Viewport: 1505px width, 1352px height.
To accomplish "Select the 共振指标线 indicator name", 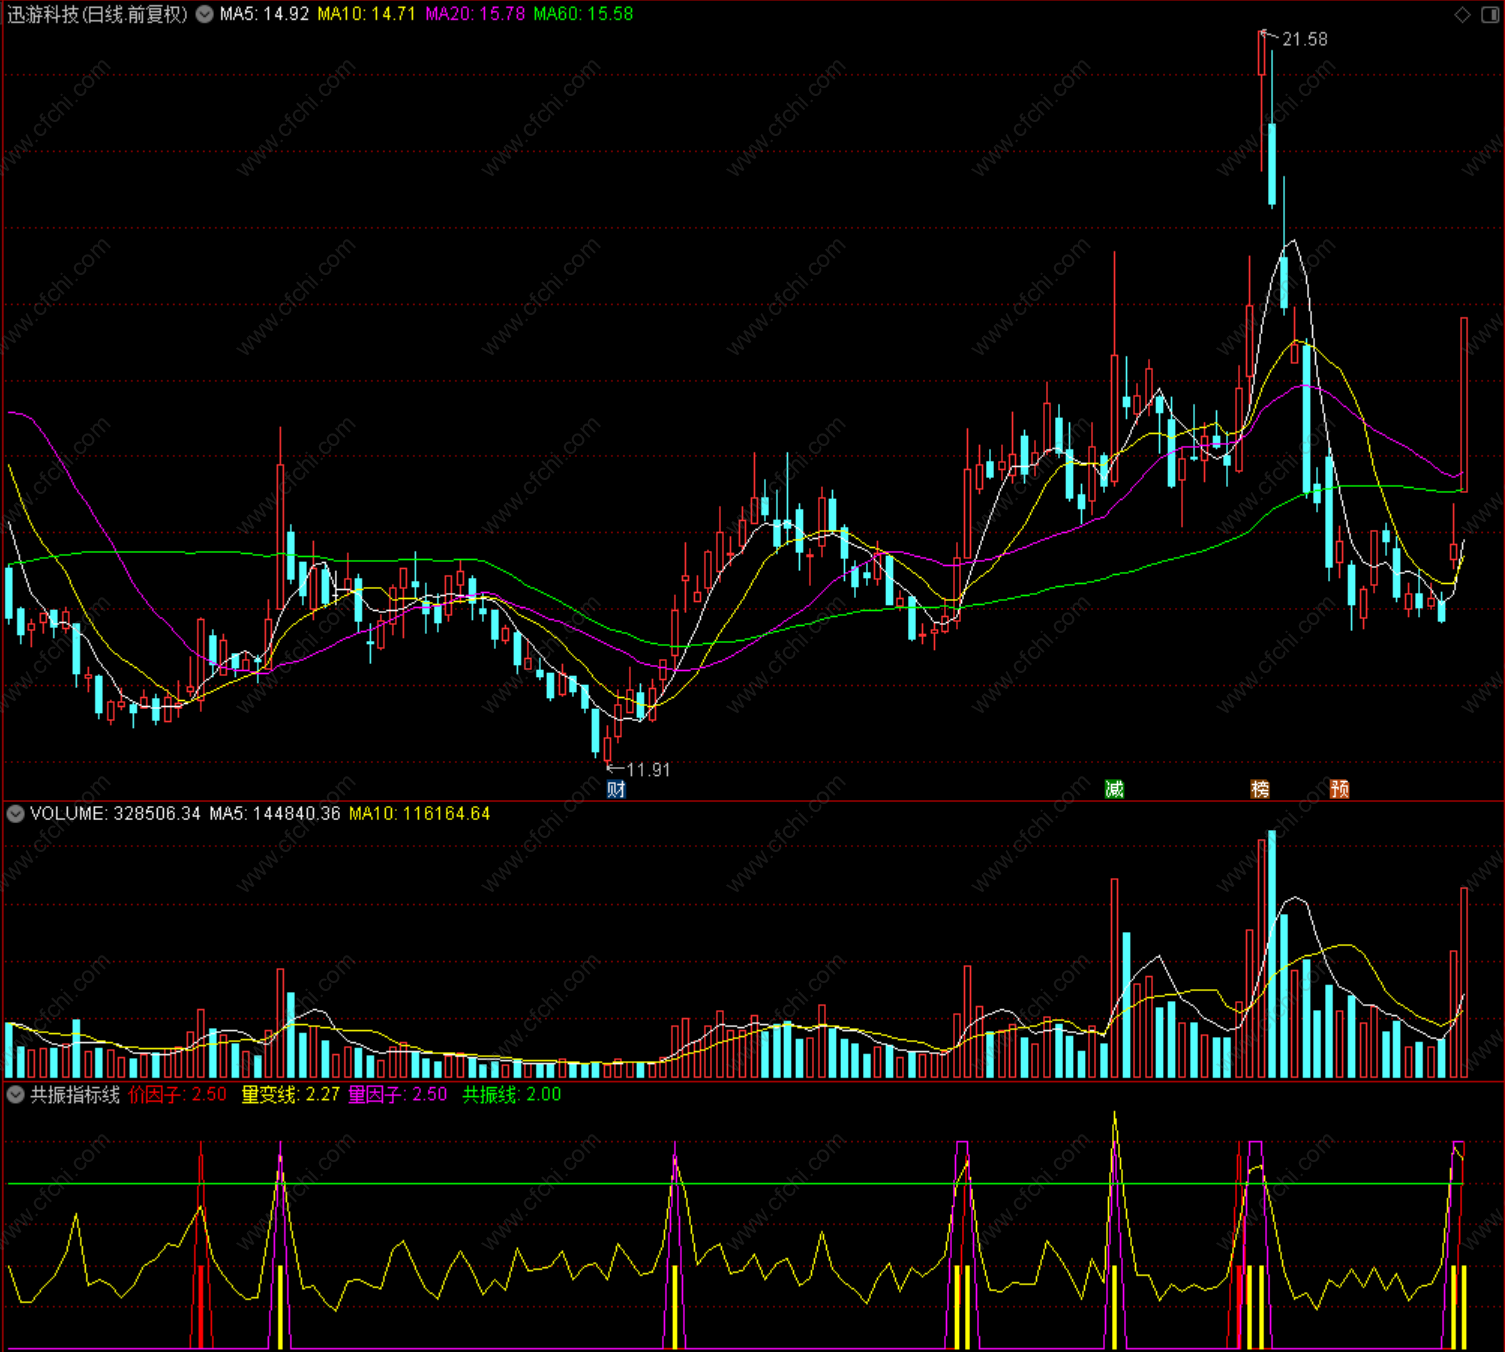I will tap(75, 1095).
